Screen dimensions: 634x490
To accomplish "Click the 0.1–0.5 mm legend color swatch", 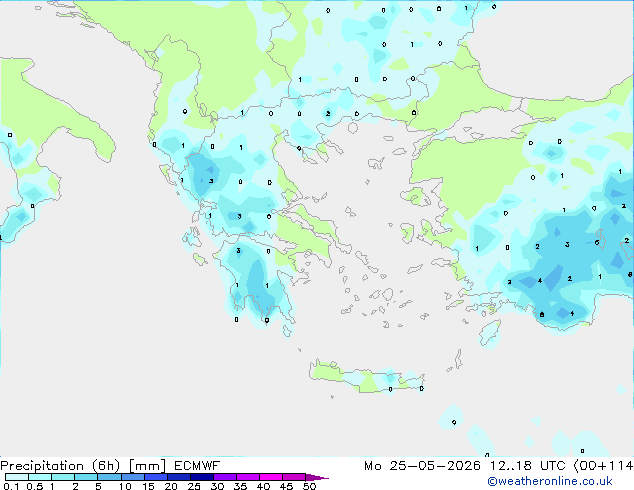I will coord(17,477).
